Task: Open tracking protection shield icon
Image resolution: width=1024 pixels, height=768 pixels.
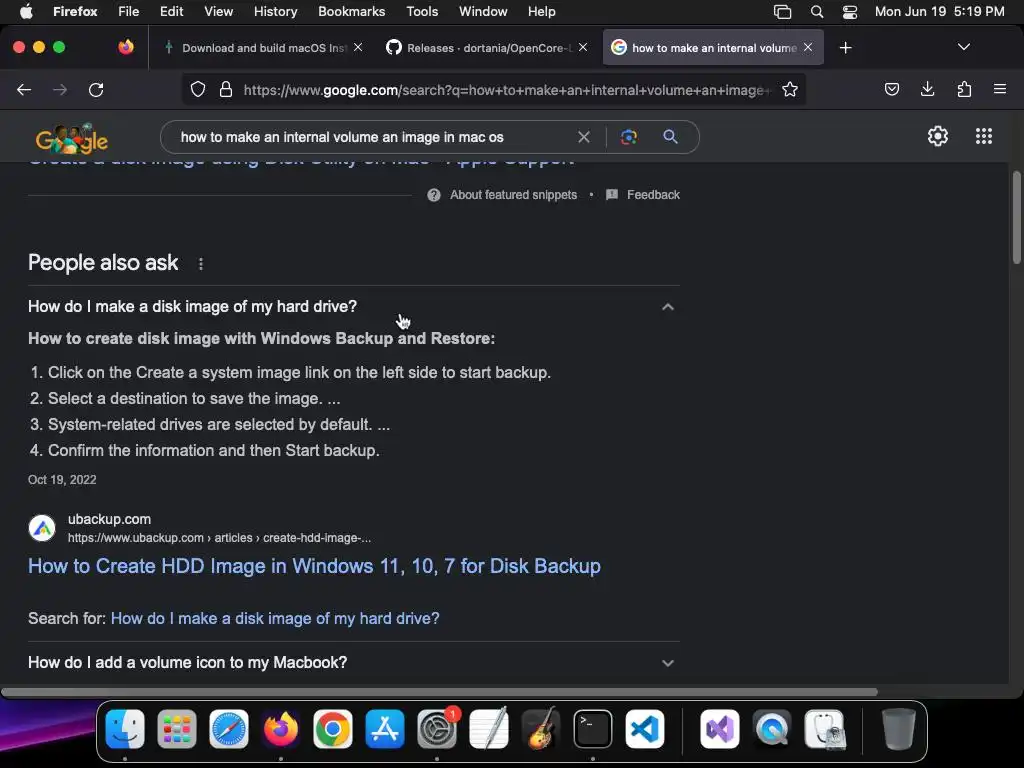Action: point(198,89)
